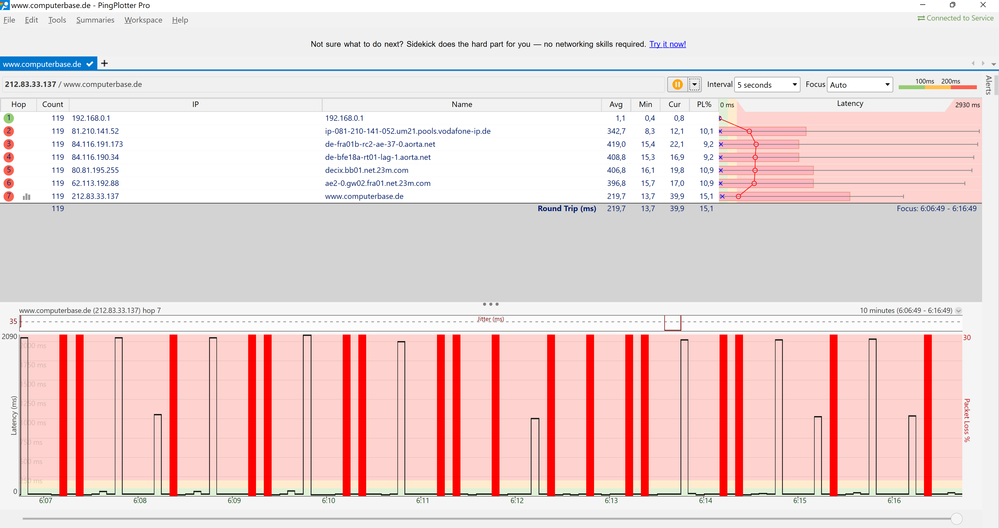Open the File menu
The image size is (999, 528).
coord(9,20)
